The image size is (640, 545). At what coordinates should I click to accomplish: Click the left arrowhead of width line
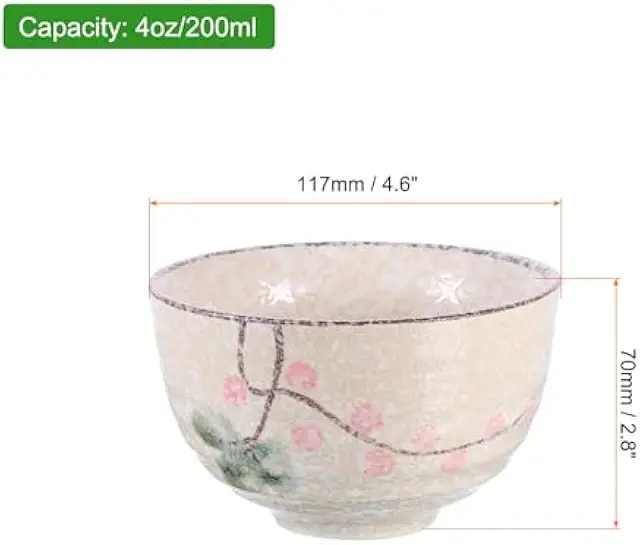tap(153, 202)
